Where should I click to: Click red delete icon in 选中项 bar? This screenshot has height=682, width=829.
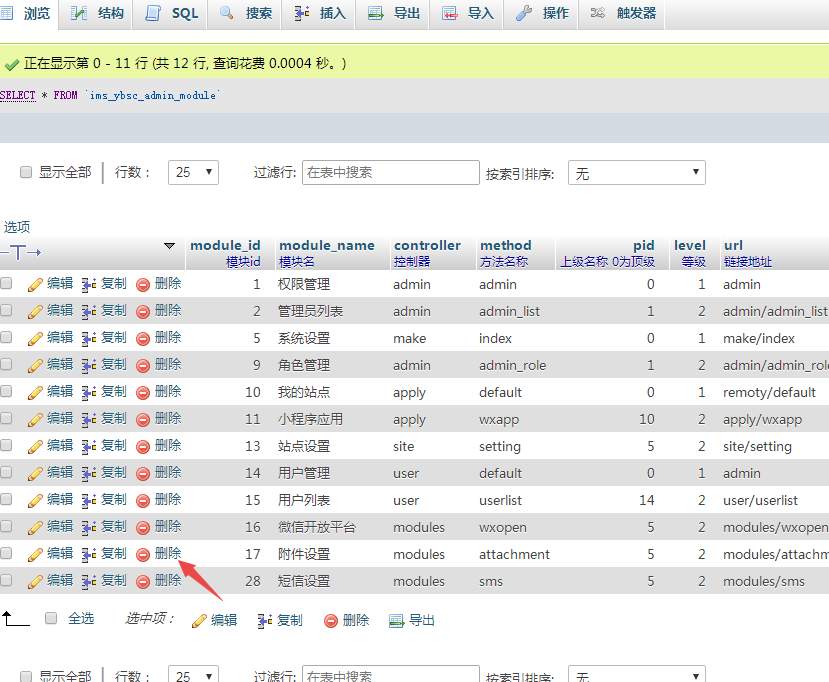click(331, 621)
